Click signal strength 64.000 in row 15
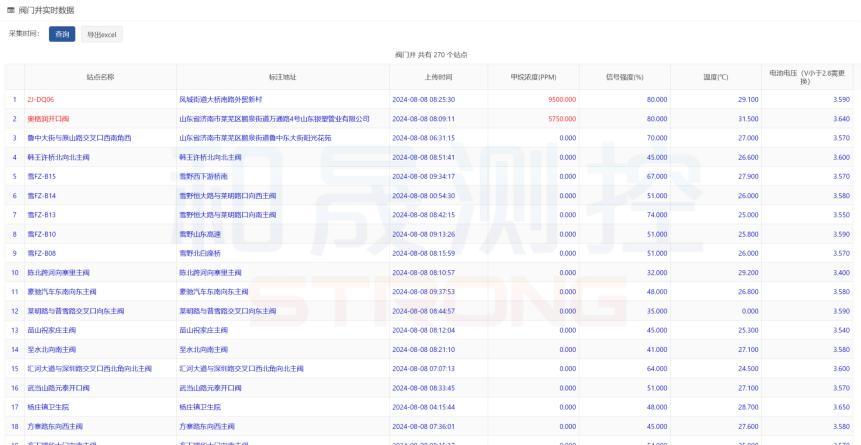This screenshot has height=445, width=861. (657, 369)
